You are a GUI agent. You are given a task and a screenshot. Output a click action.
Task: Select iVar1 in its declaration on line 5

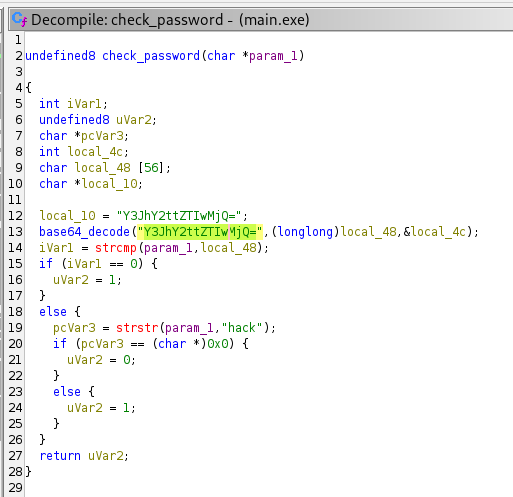click(x=85, y=104)
